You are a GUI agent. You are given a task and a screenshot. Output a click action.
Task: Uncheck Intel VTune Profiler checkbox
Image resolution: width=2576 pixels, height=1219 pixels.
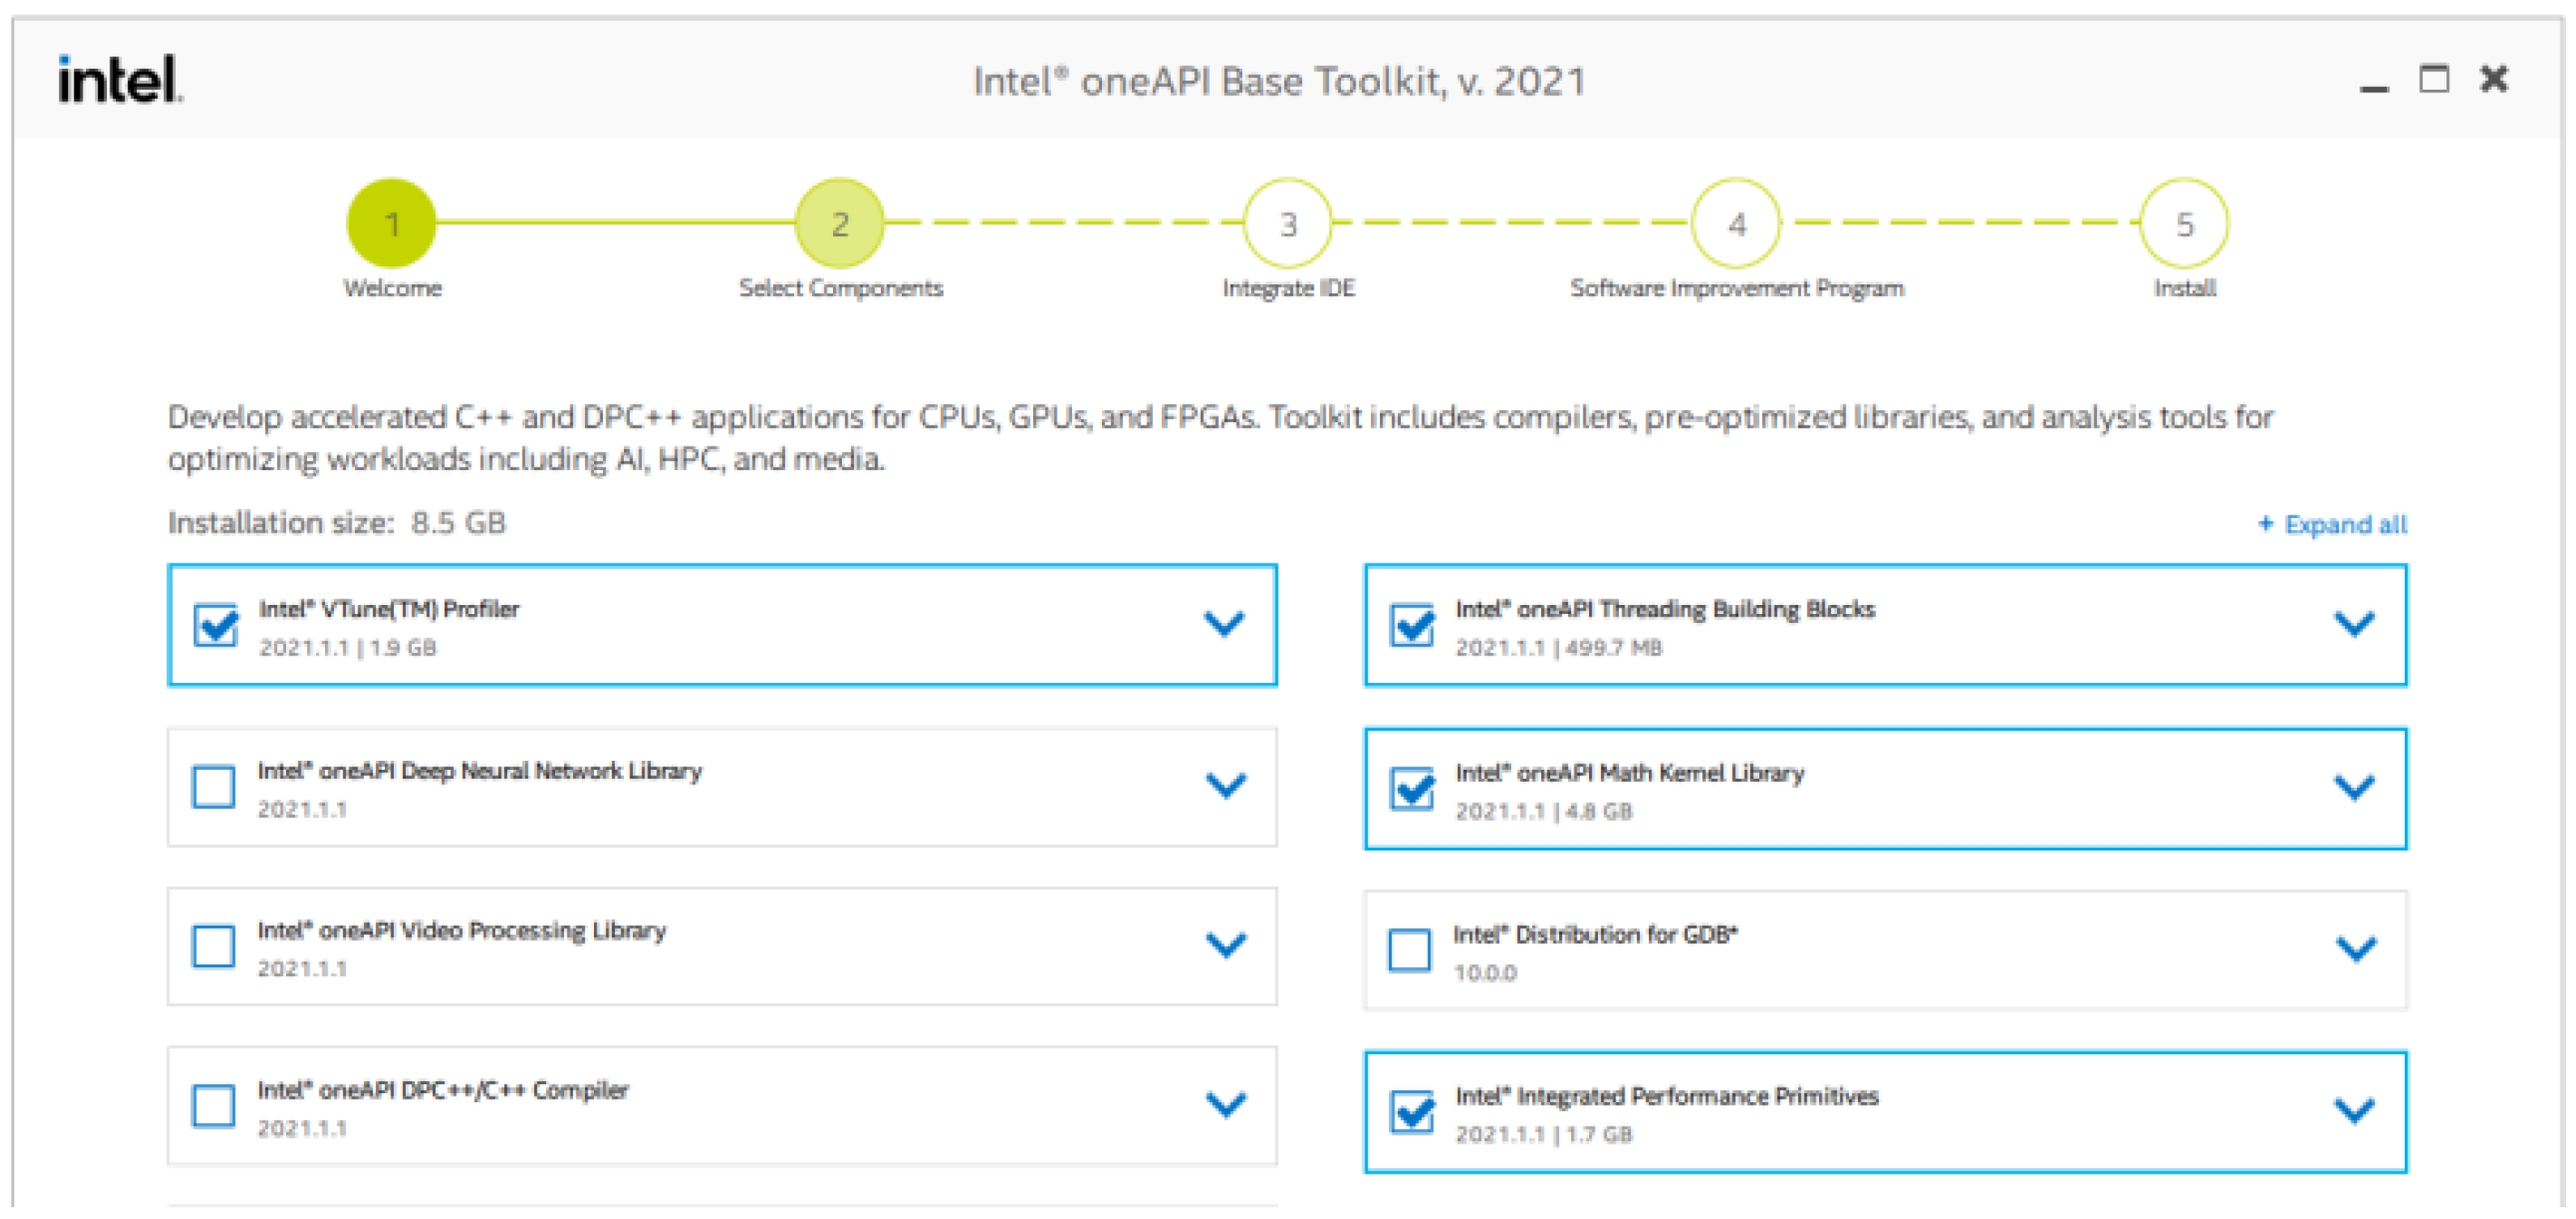[216, 626]
